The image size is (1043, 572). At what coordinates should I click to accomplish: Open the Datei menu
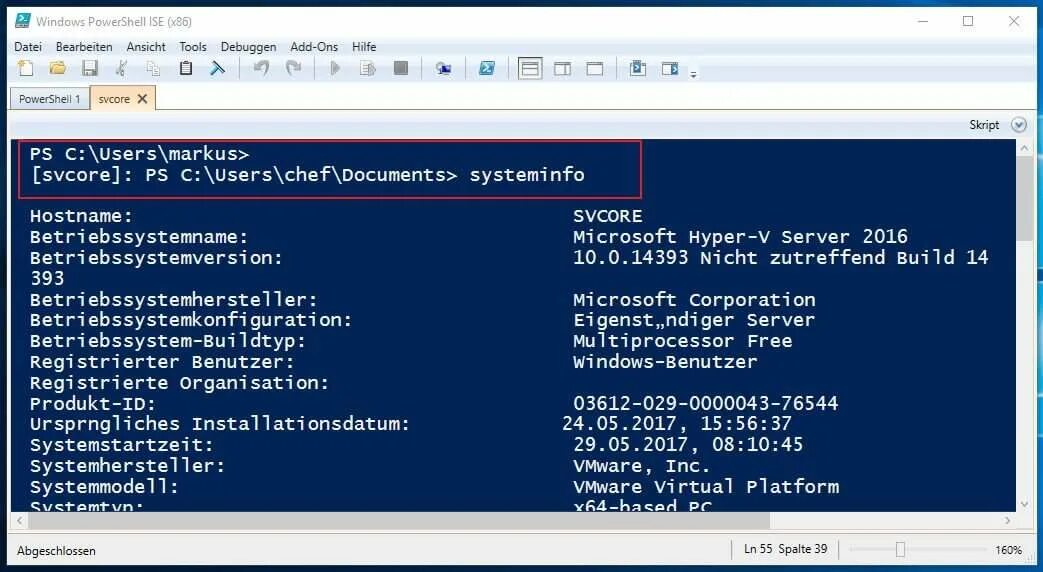[27, 47]
